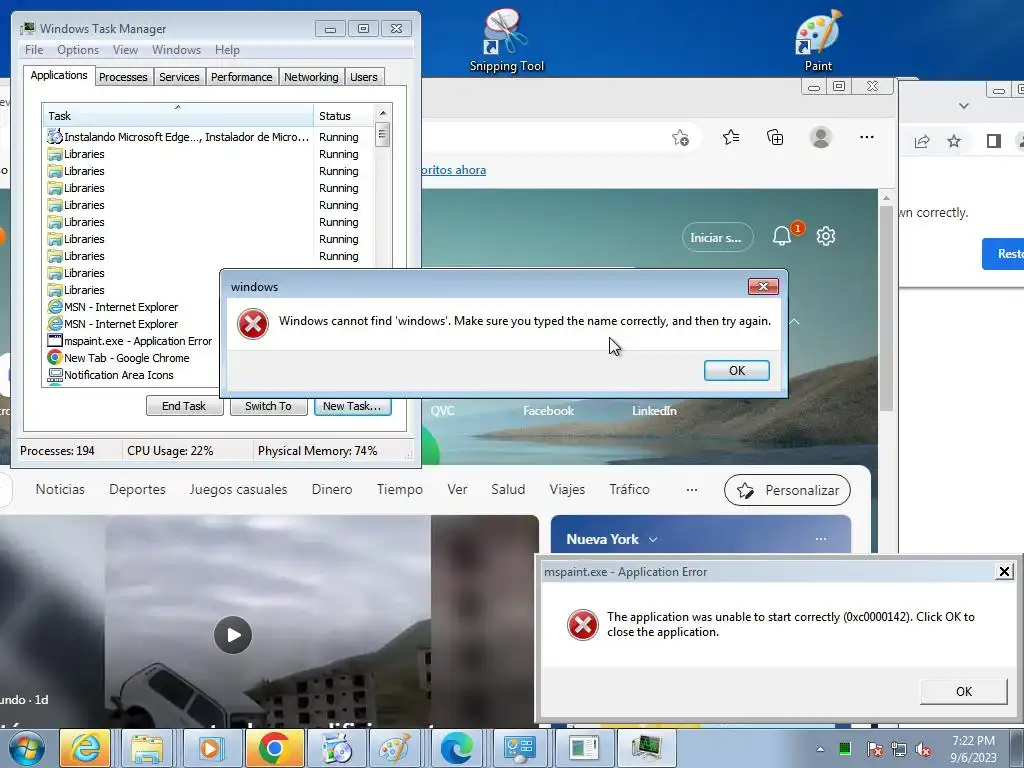Launch Windows Media Player from taskbar
Screen dimensions: 1024x768
point(211,748)
